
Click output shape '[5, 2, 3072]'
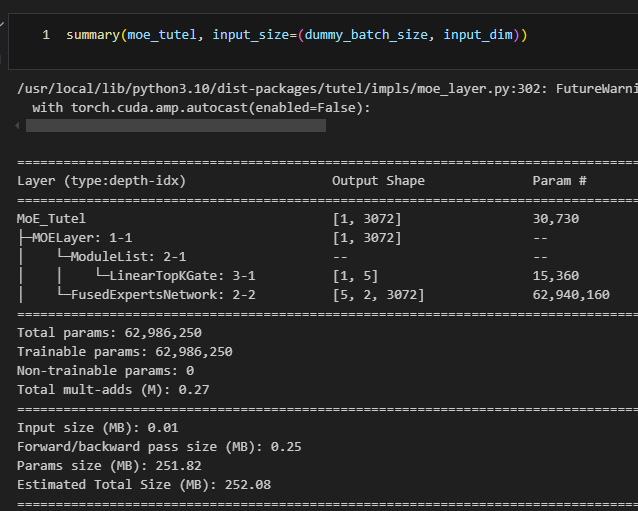(378, 295)
